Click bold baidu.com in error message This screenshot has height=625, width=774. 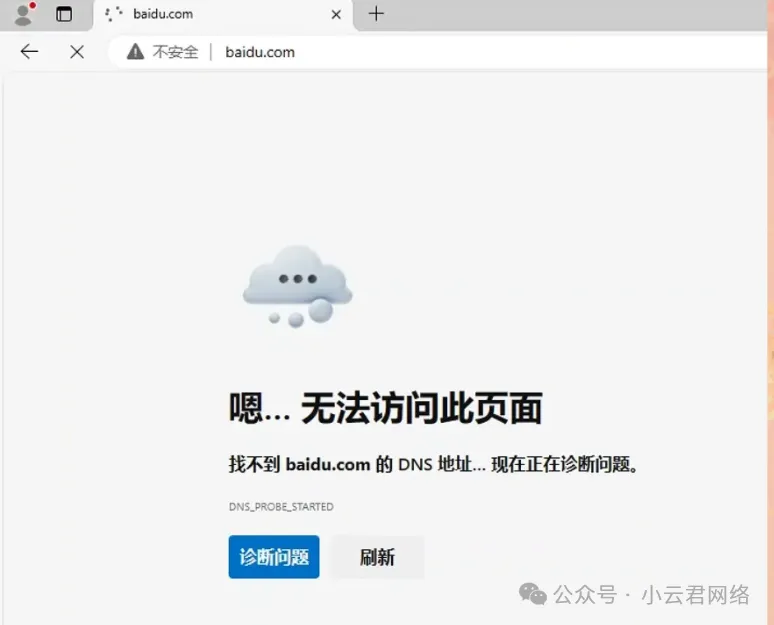(x=329, y=464)
